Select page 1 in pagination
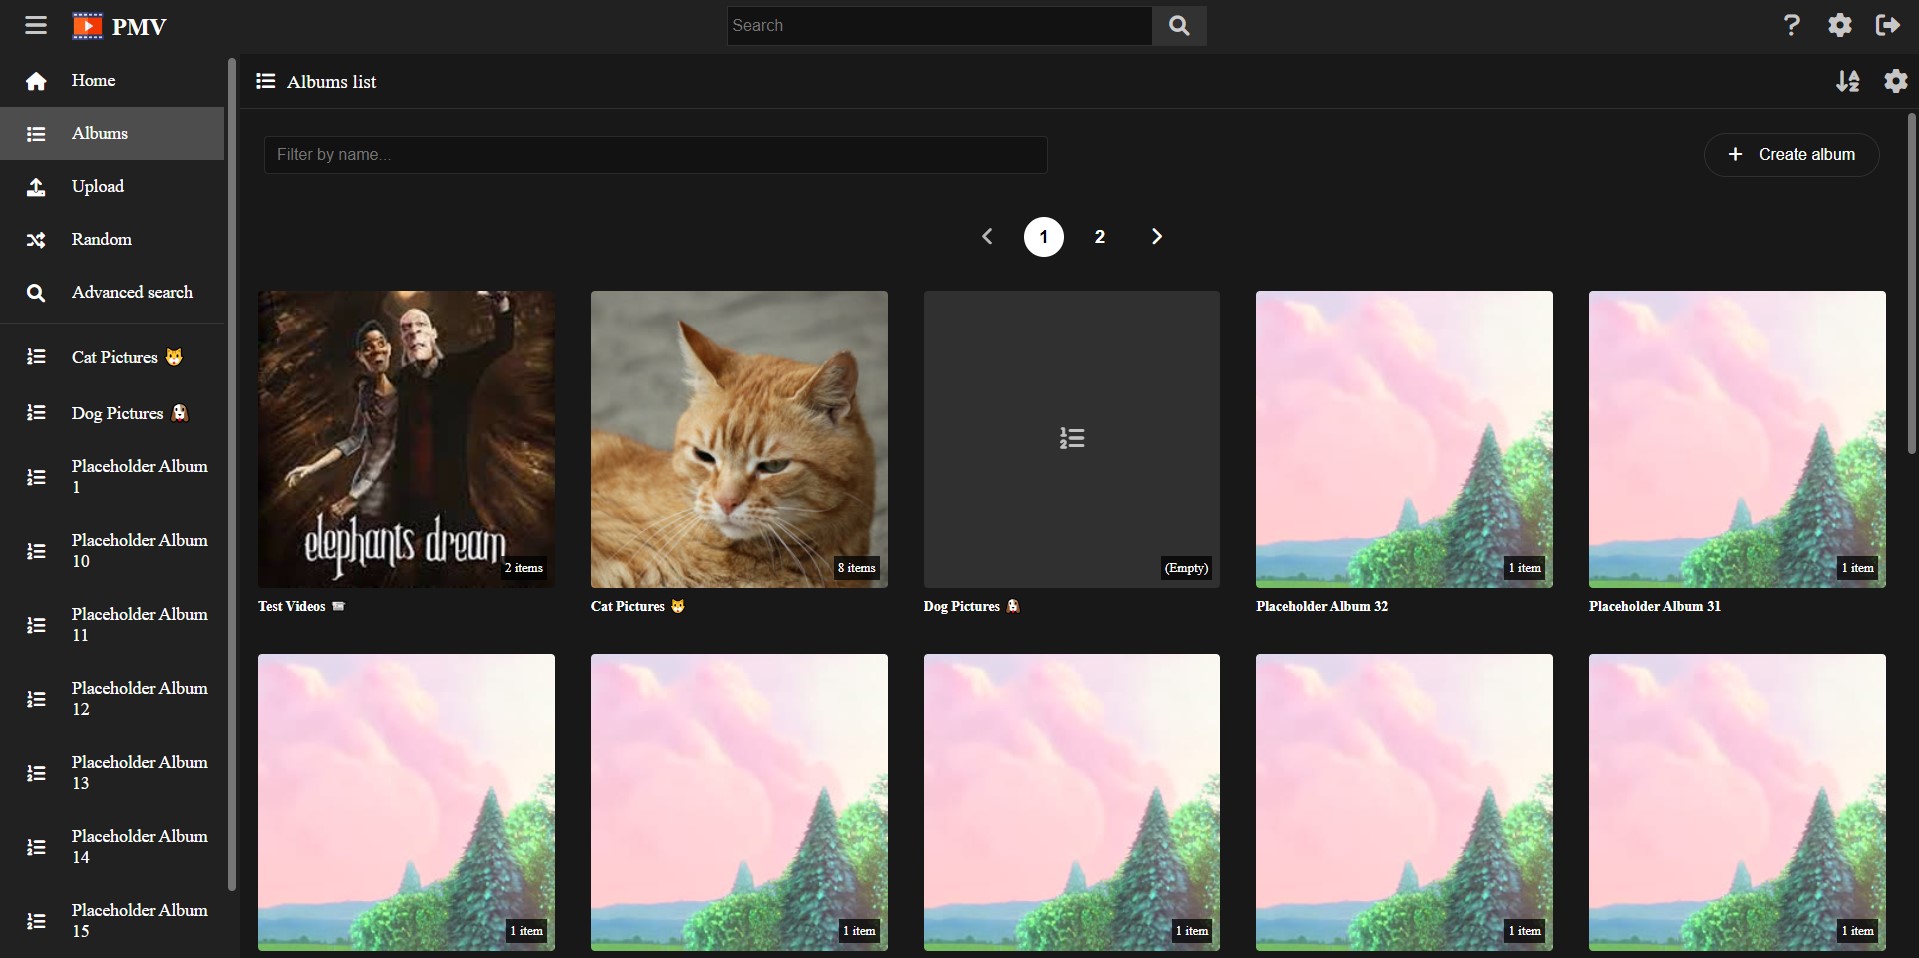 [x=1044, y=237]
